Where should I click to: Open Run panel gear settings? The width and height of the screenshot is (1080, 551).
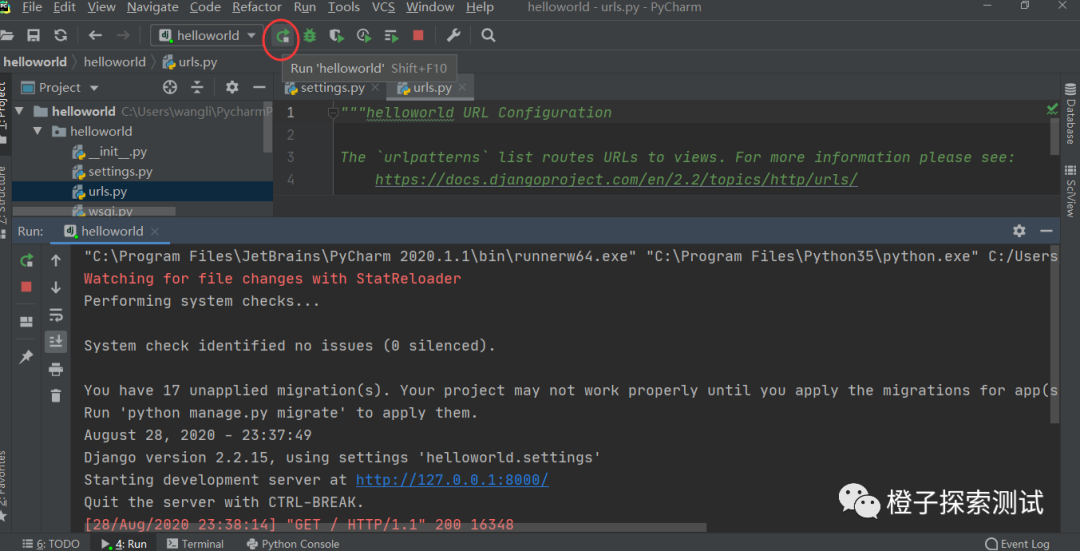[1019, 231]
